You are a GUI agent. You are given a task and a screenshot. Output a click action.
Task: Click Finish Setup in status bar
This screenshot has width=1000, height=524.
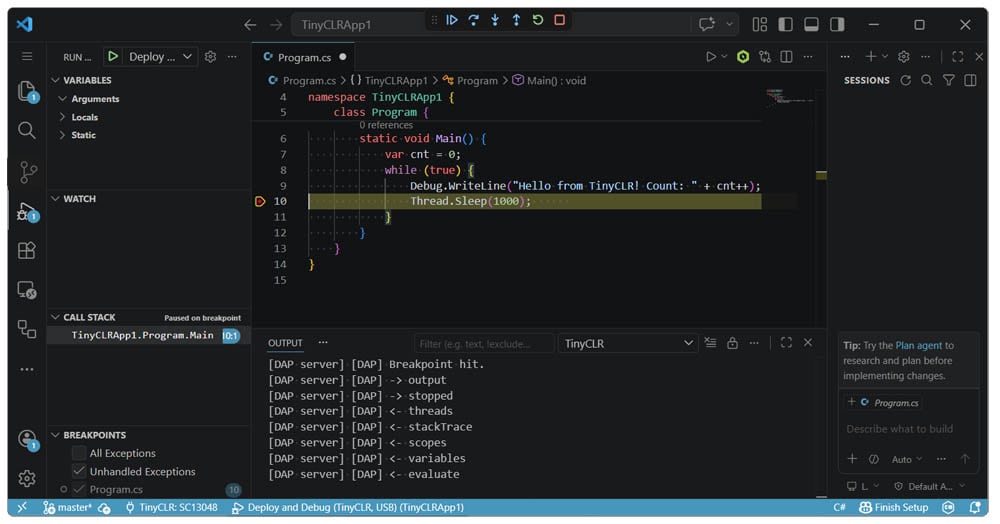pyautogui.click(x=895, y=507)
